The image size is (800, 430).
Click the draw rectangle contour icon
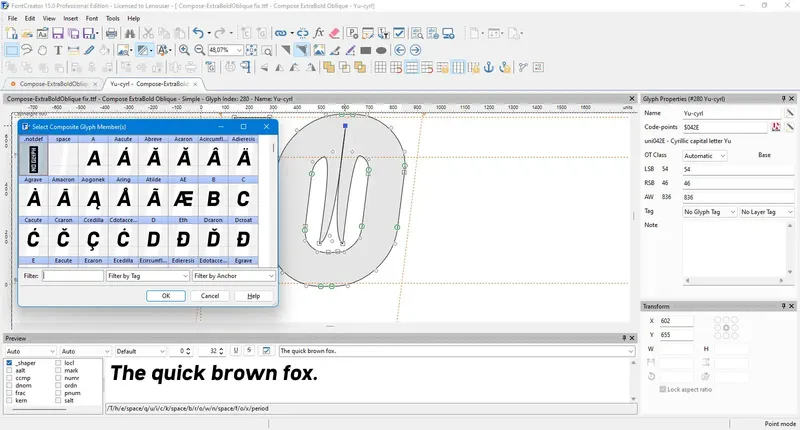coord(365,50)
